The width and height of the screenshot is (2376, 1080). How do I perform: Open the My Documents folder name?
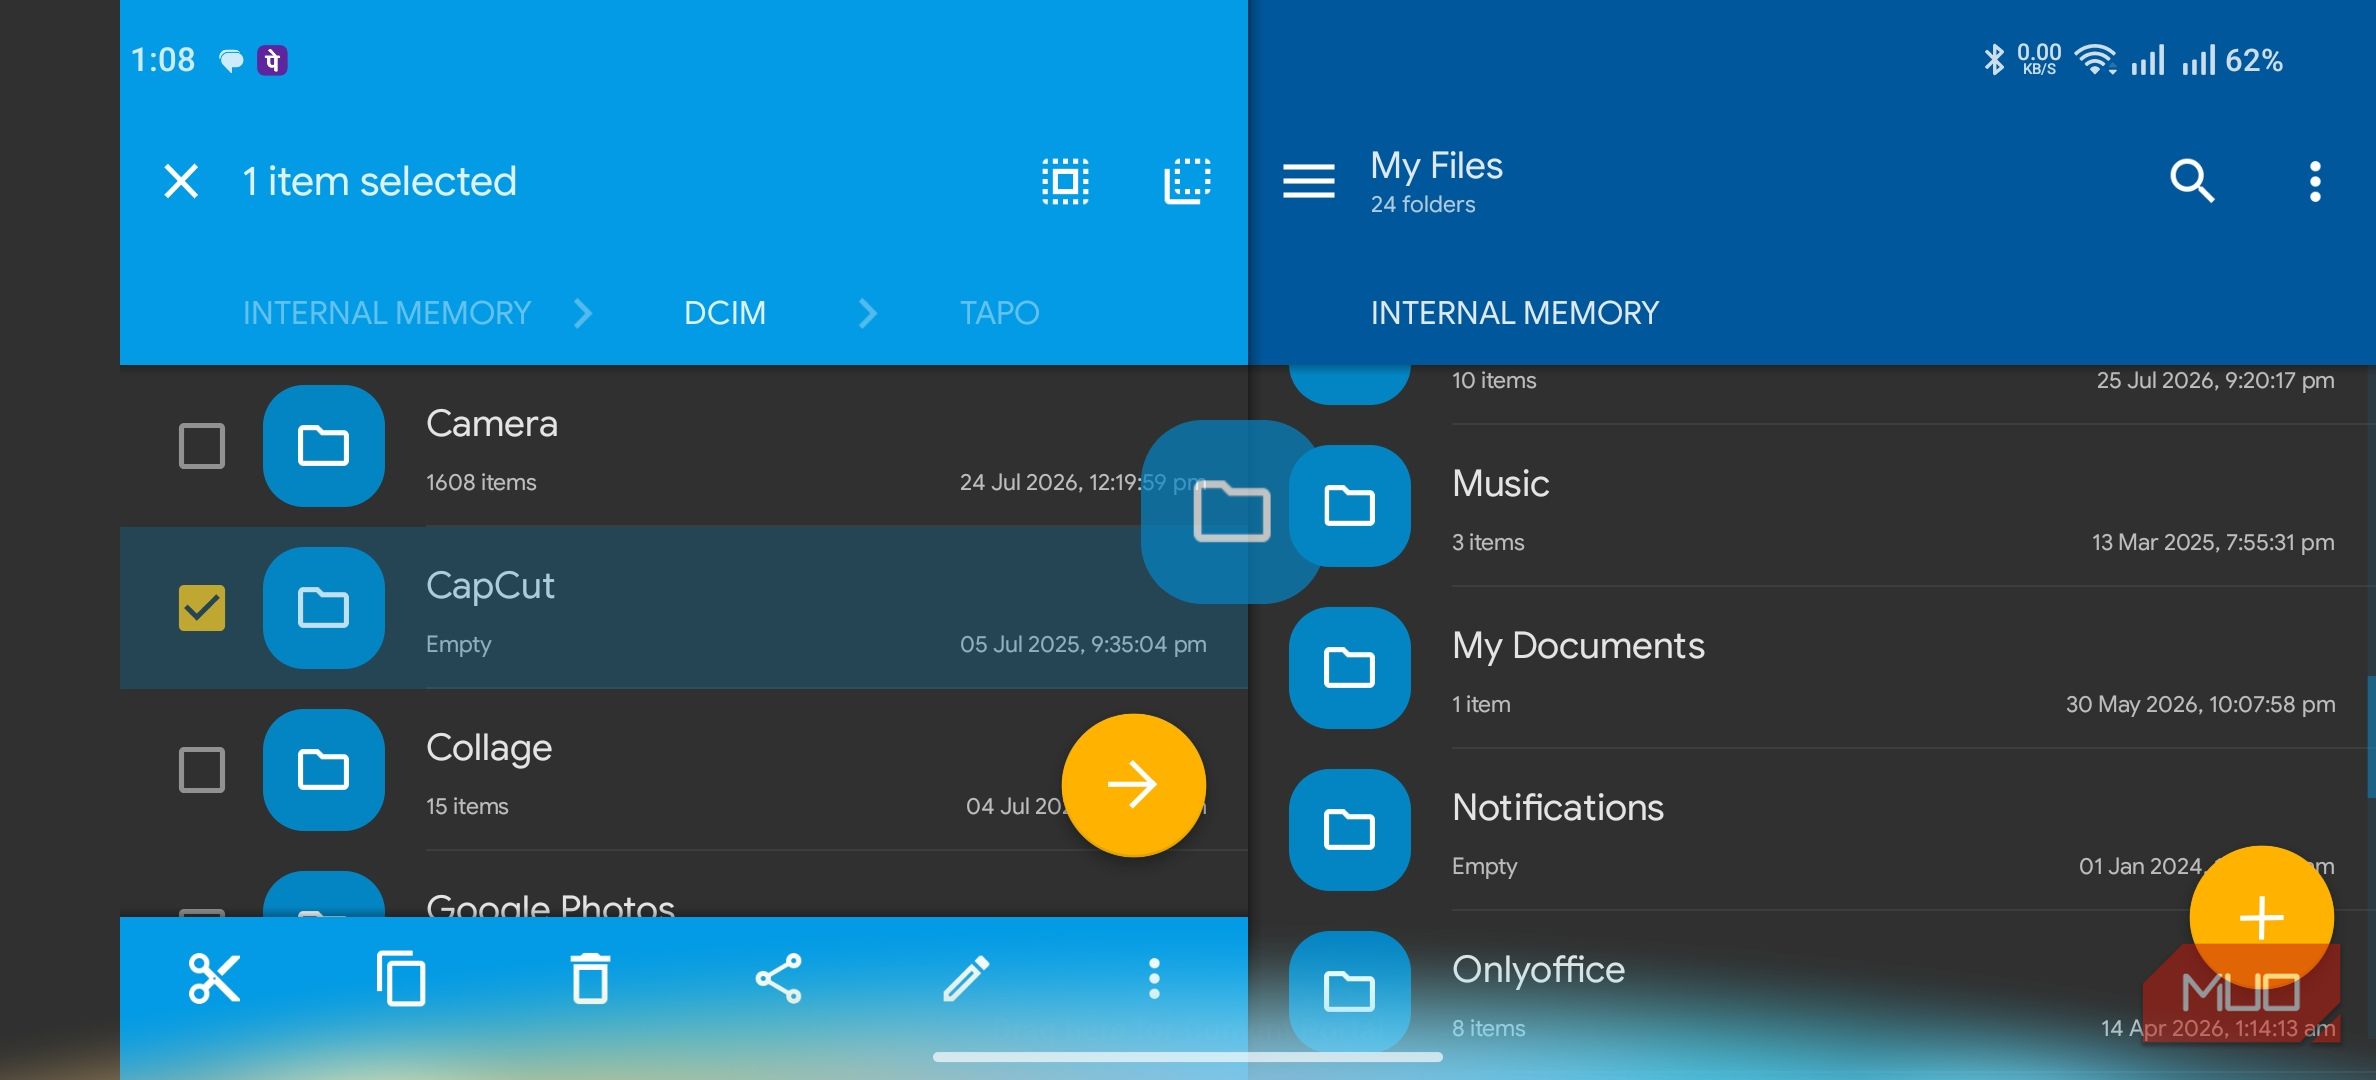pos(1577,646)
